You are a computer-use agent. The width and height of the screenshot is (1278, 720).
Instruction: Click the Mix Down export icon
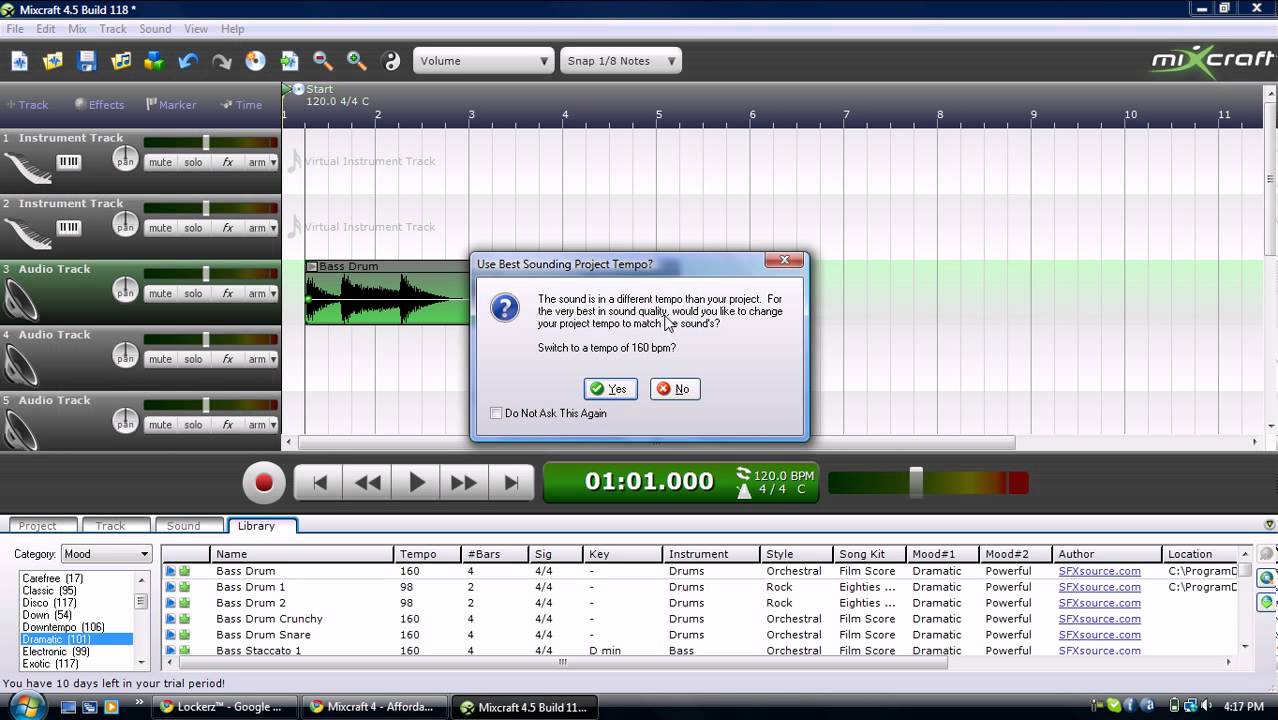coord(290,61)
